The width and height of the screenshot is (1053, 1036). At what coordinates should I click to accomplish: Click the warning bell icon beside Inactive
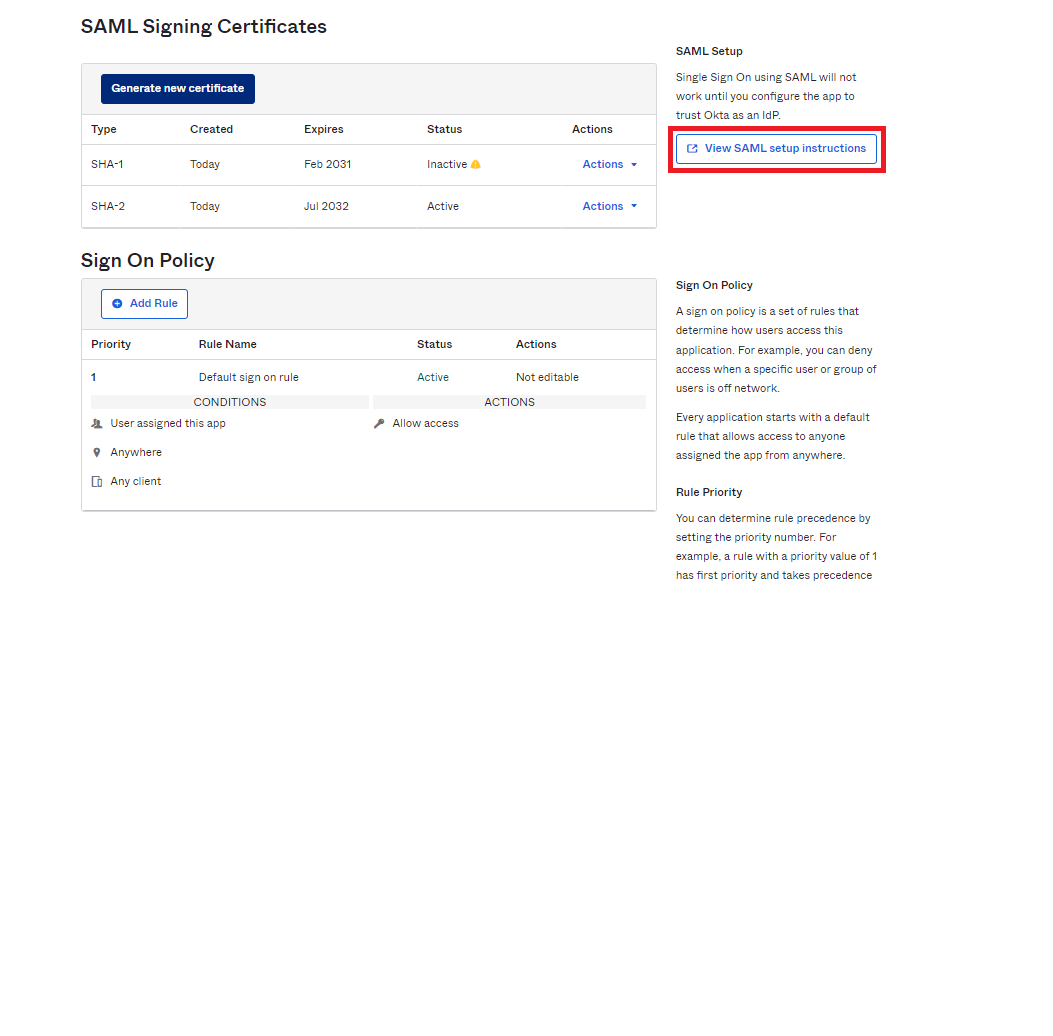tap(476, 164)
